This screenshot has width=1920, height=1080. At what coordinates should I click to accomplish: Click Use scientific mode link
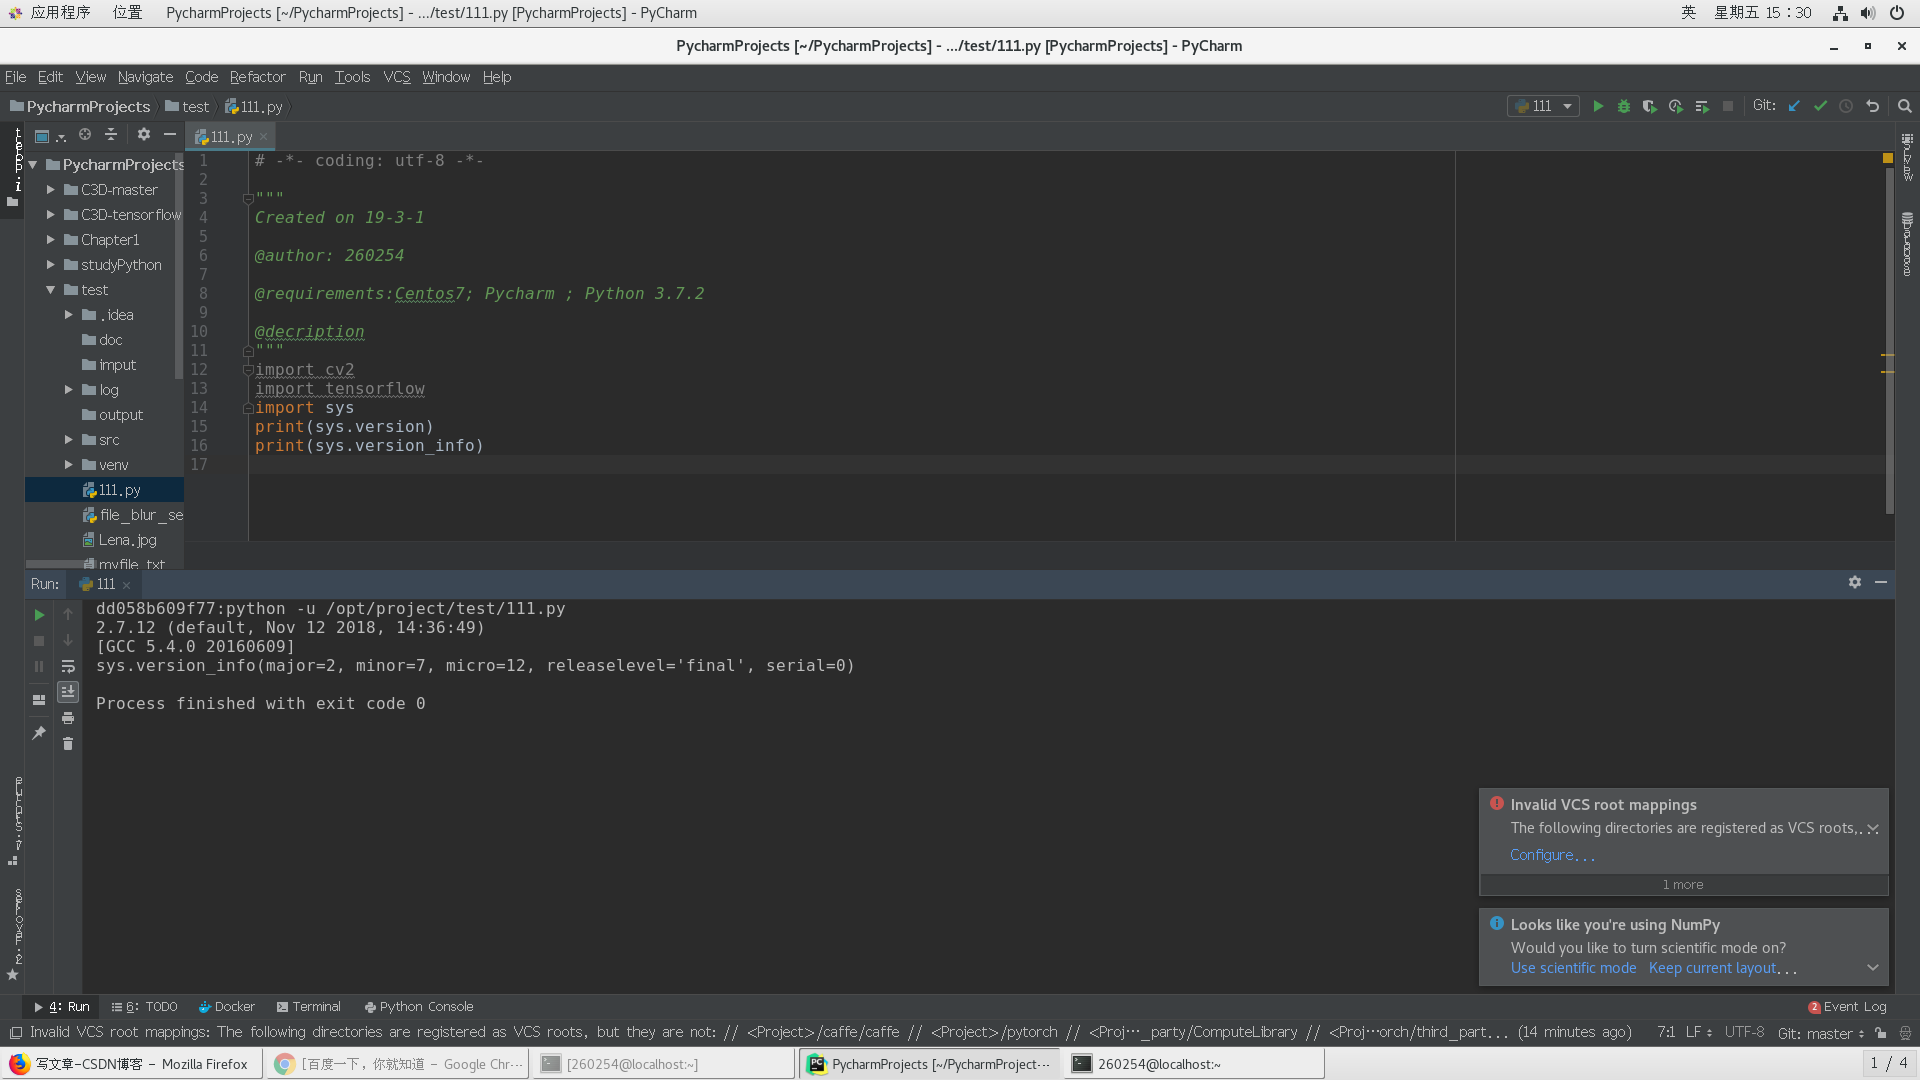coord(1573,968)
